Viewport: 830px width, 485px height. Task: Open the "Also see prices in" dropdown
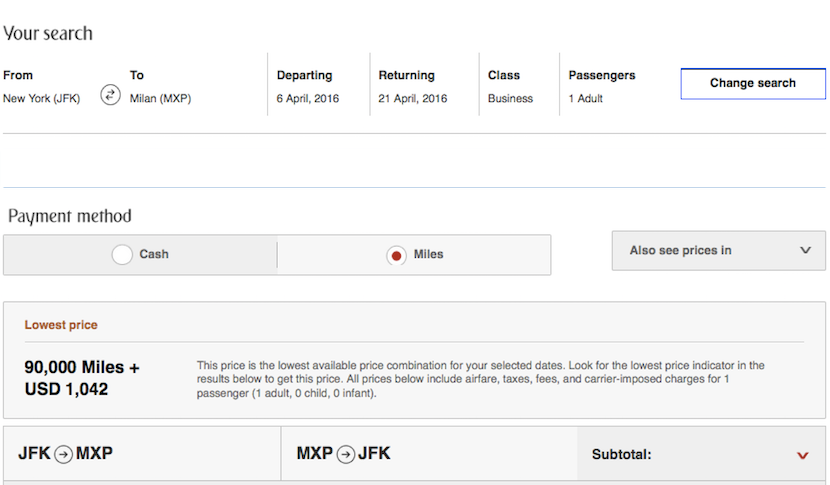[718, 251]
